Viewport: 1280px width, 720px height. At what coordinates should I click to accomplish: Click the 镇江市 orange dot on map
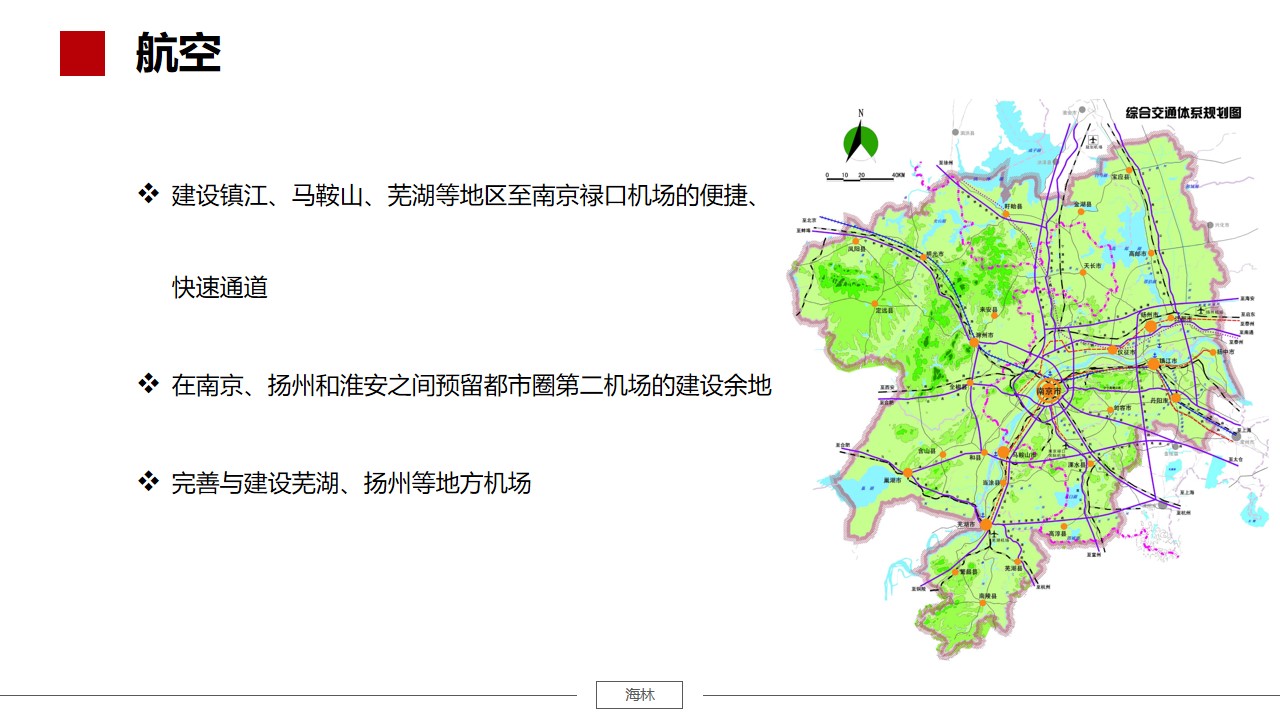pos(1153,364)
